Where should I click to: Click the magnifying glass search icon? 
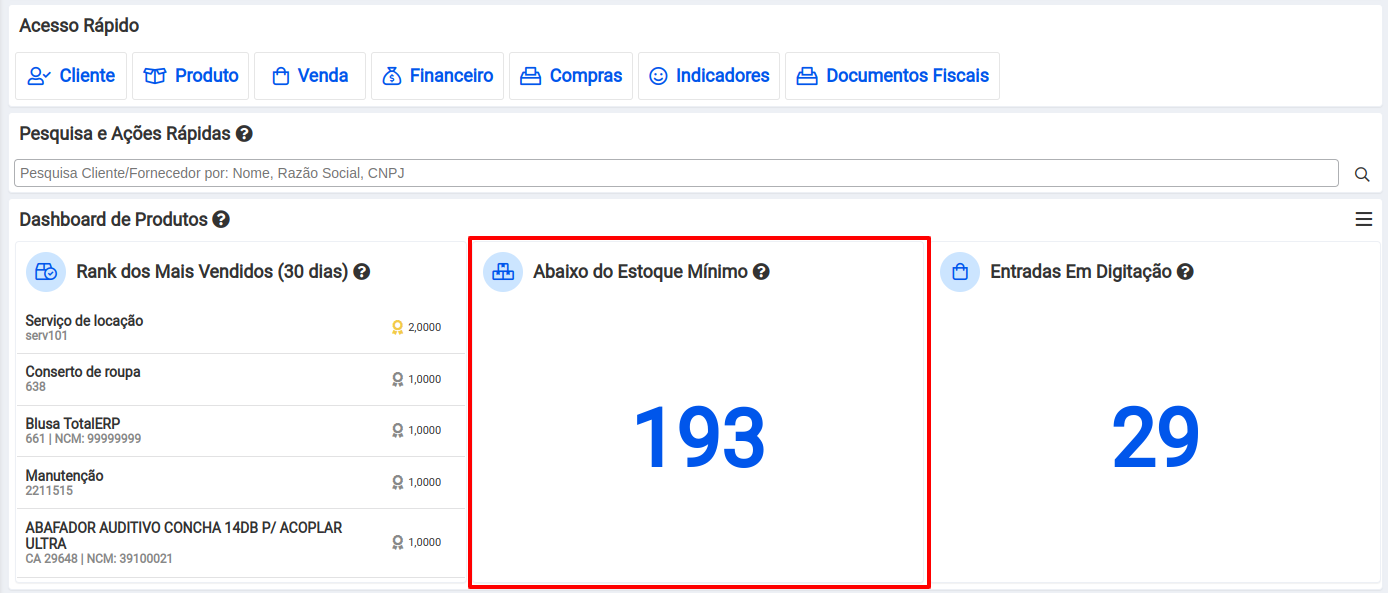1362,174
